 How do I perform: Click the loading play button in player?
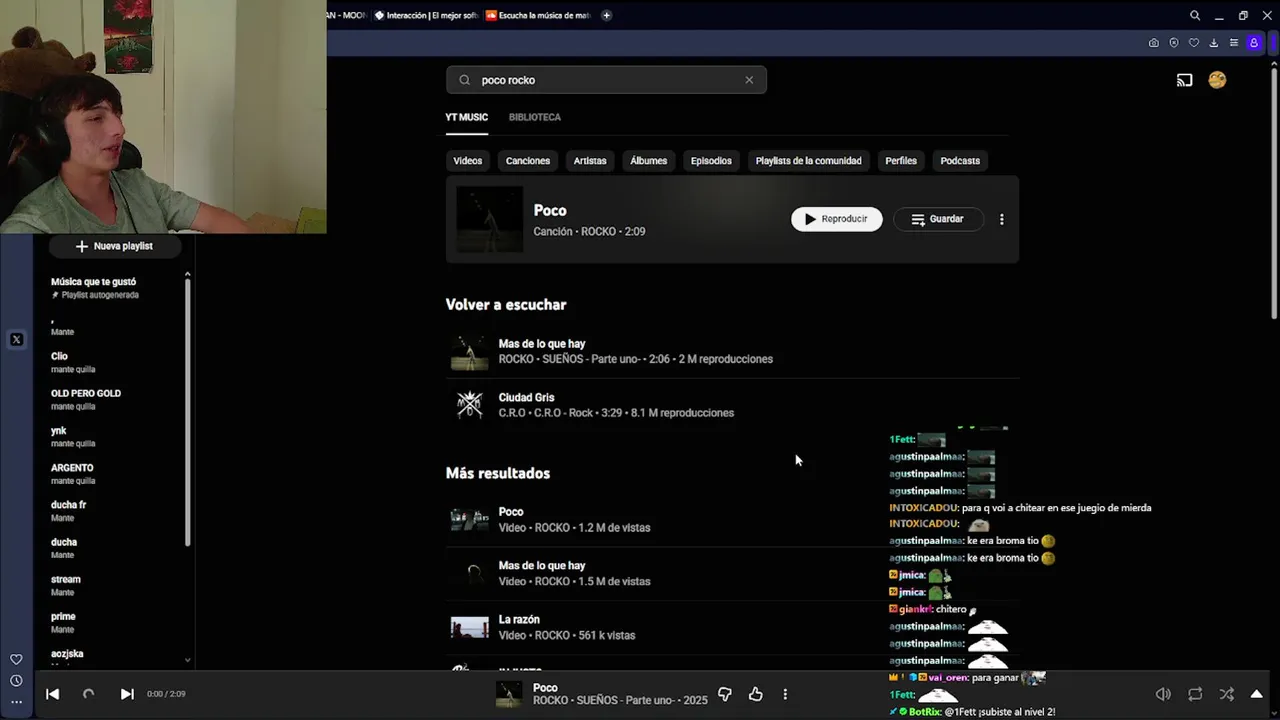pyautogui.click(x=88, y=694)
